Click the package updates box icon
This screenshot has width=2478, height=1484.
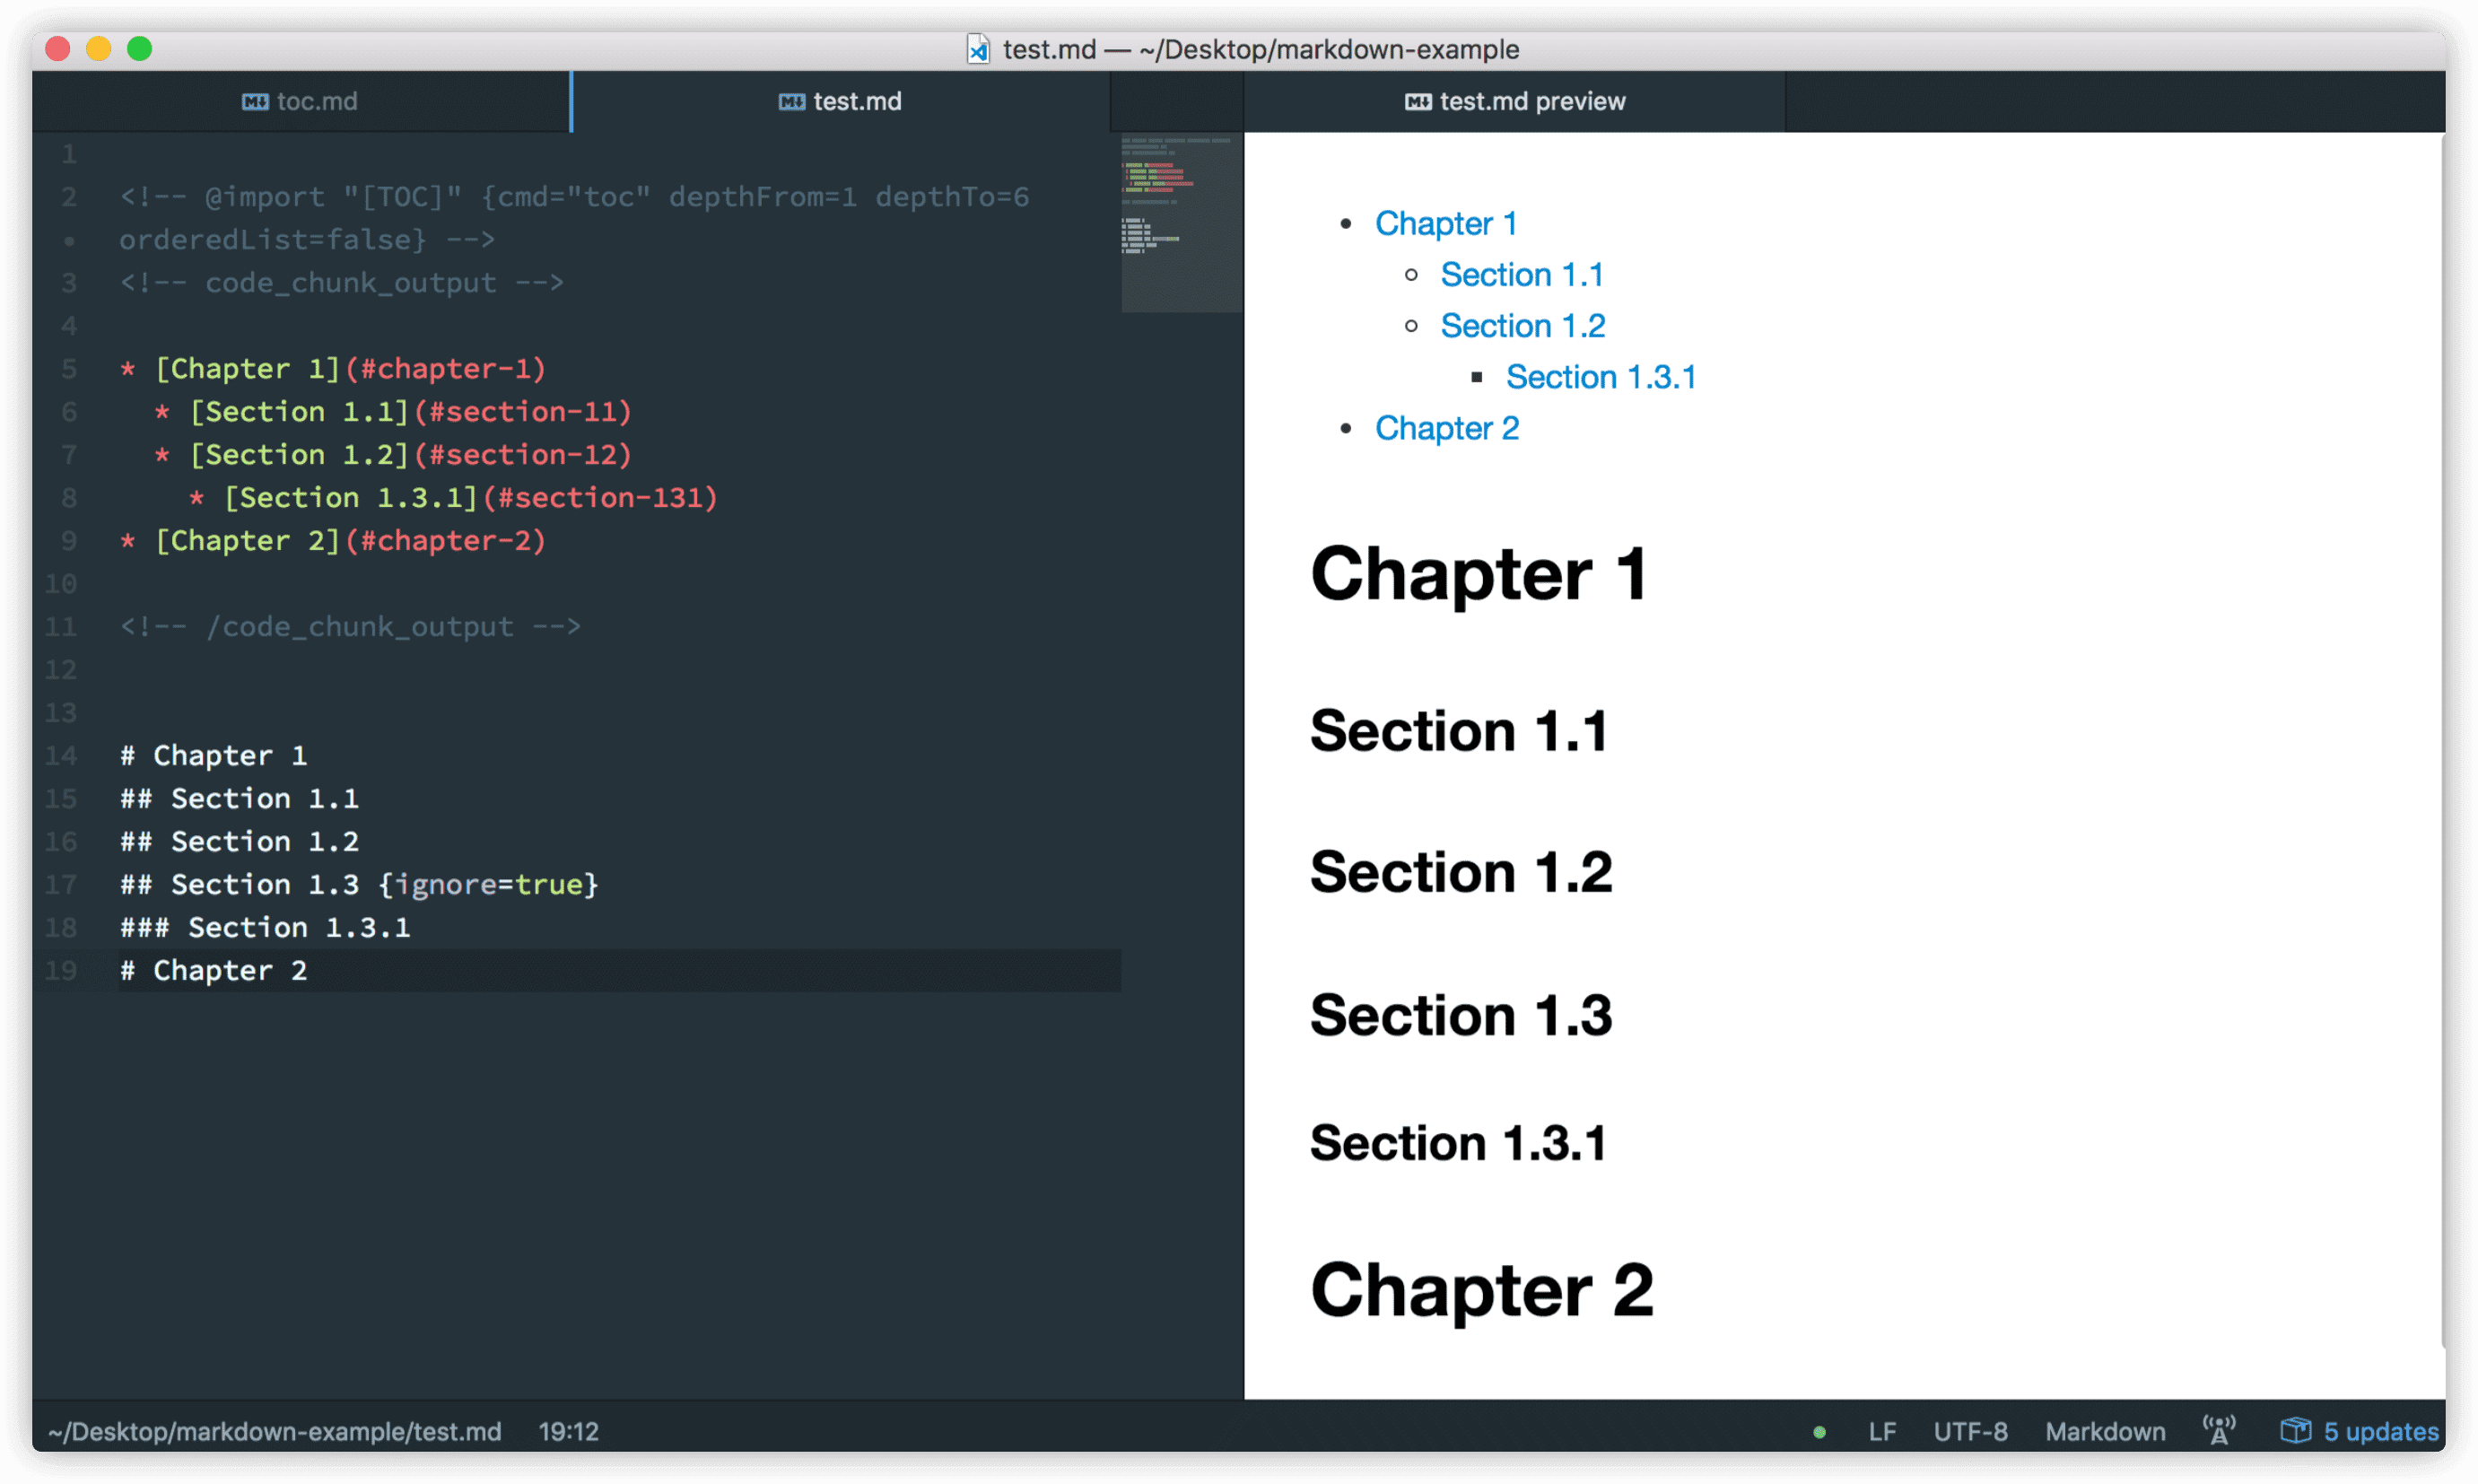coord(2294,1431)
